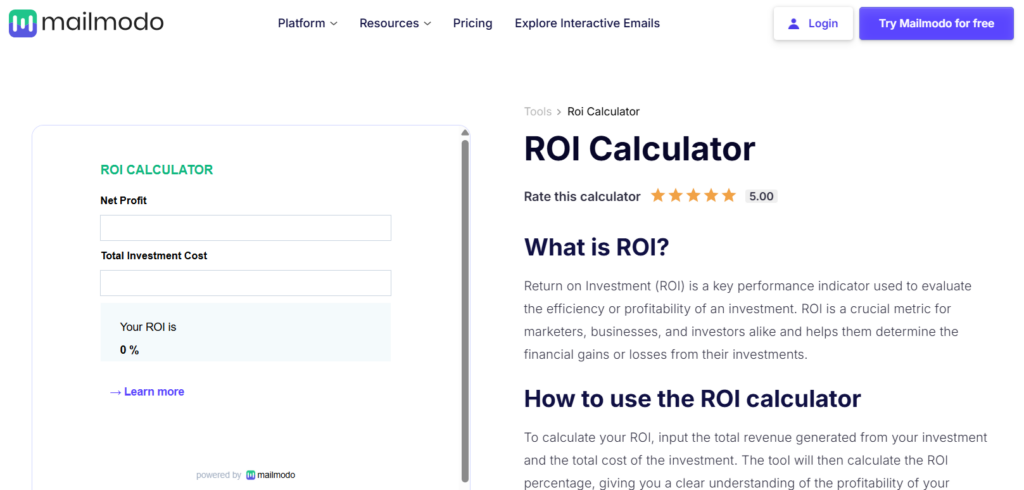Screen dimensions: 1024x490
Task: Click the small mailmodo logo in powered-by footer
Action: pyautogui.click(x=251, y=475)
